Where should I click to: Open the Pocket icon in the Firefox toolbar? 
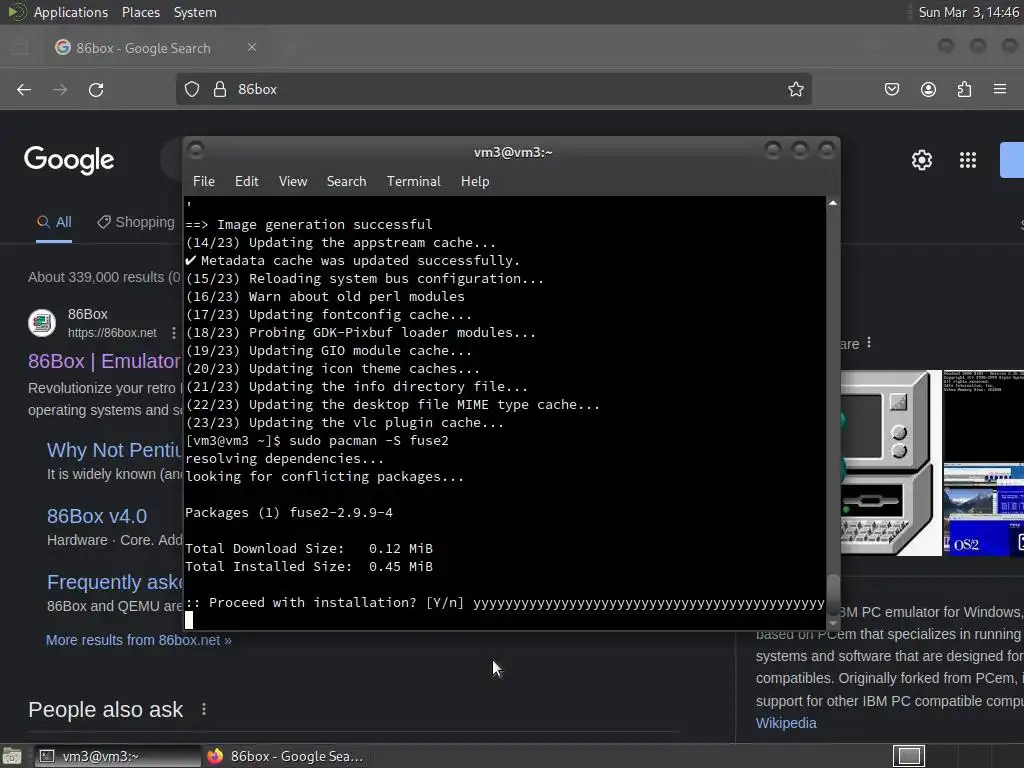tap(891, 89)
